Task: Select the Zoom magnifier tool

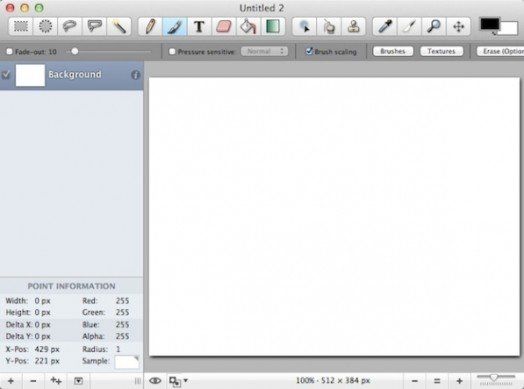Action: click(x=434, y=26)
